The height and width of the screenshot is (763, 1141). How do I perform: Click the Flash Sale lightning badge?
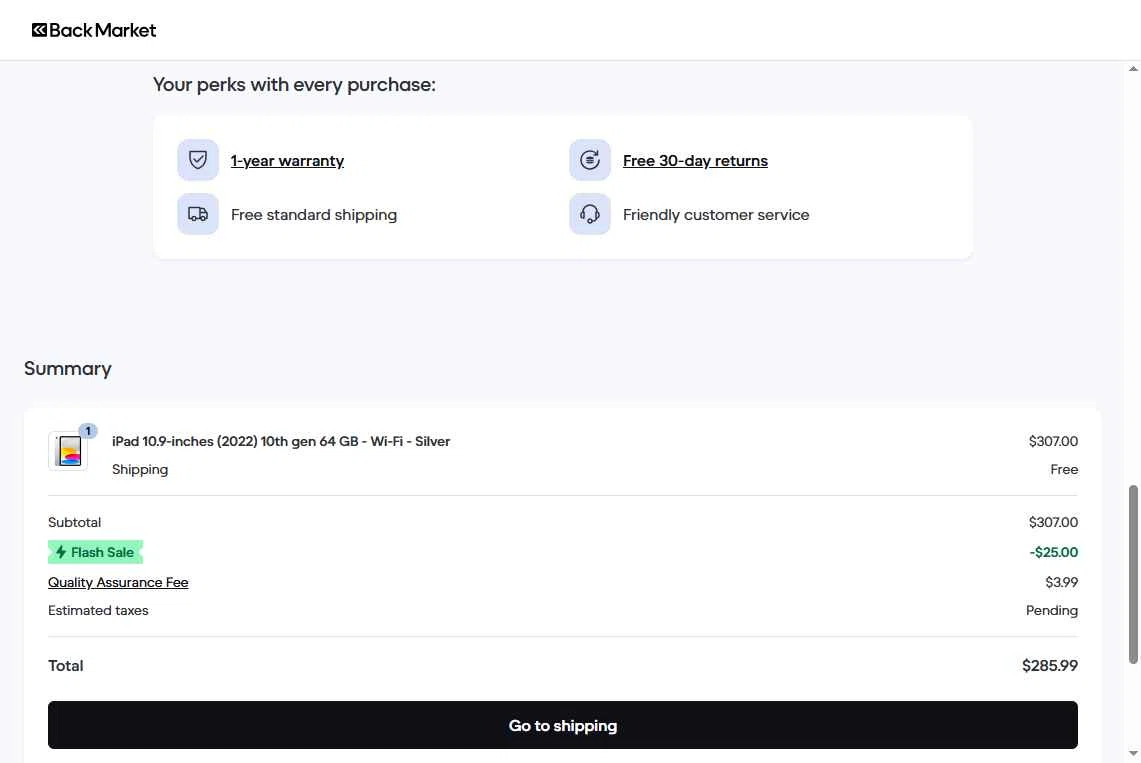click(95, 552)
